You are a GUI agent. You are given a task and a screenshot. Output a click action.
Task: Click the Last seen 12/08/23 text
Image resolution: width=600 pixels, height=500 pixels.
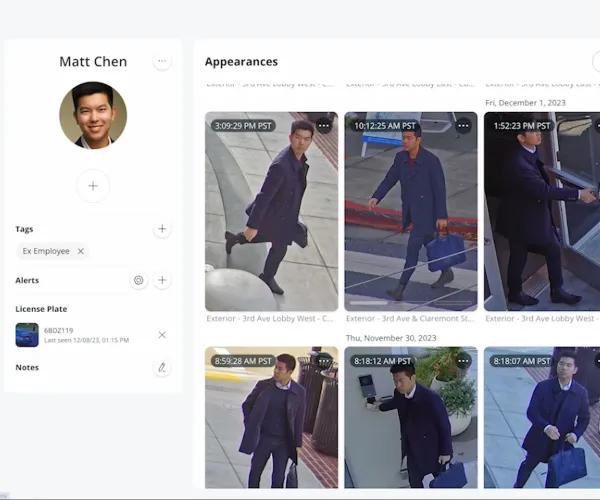coord(86,340)
